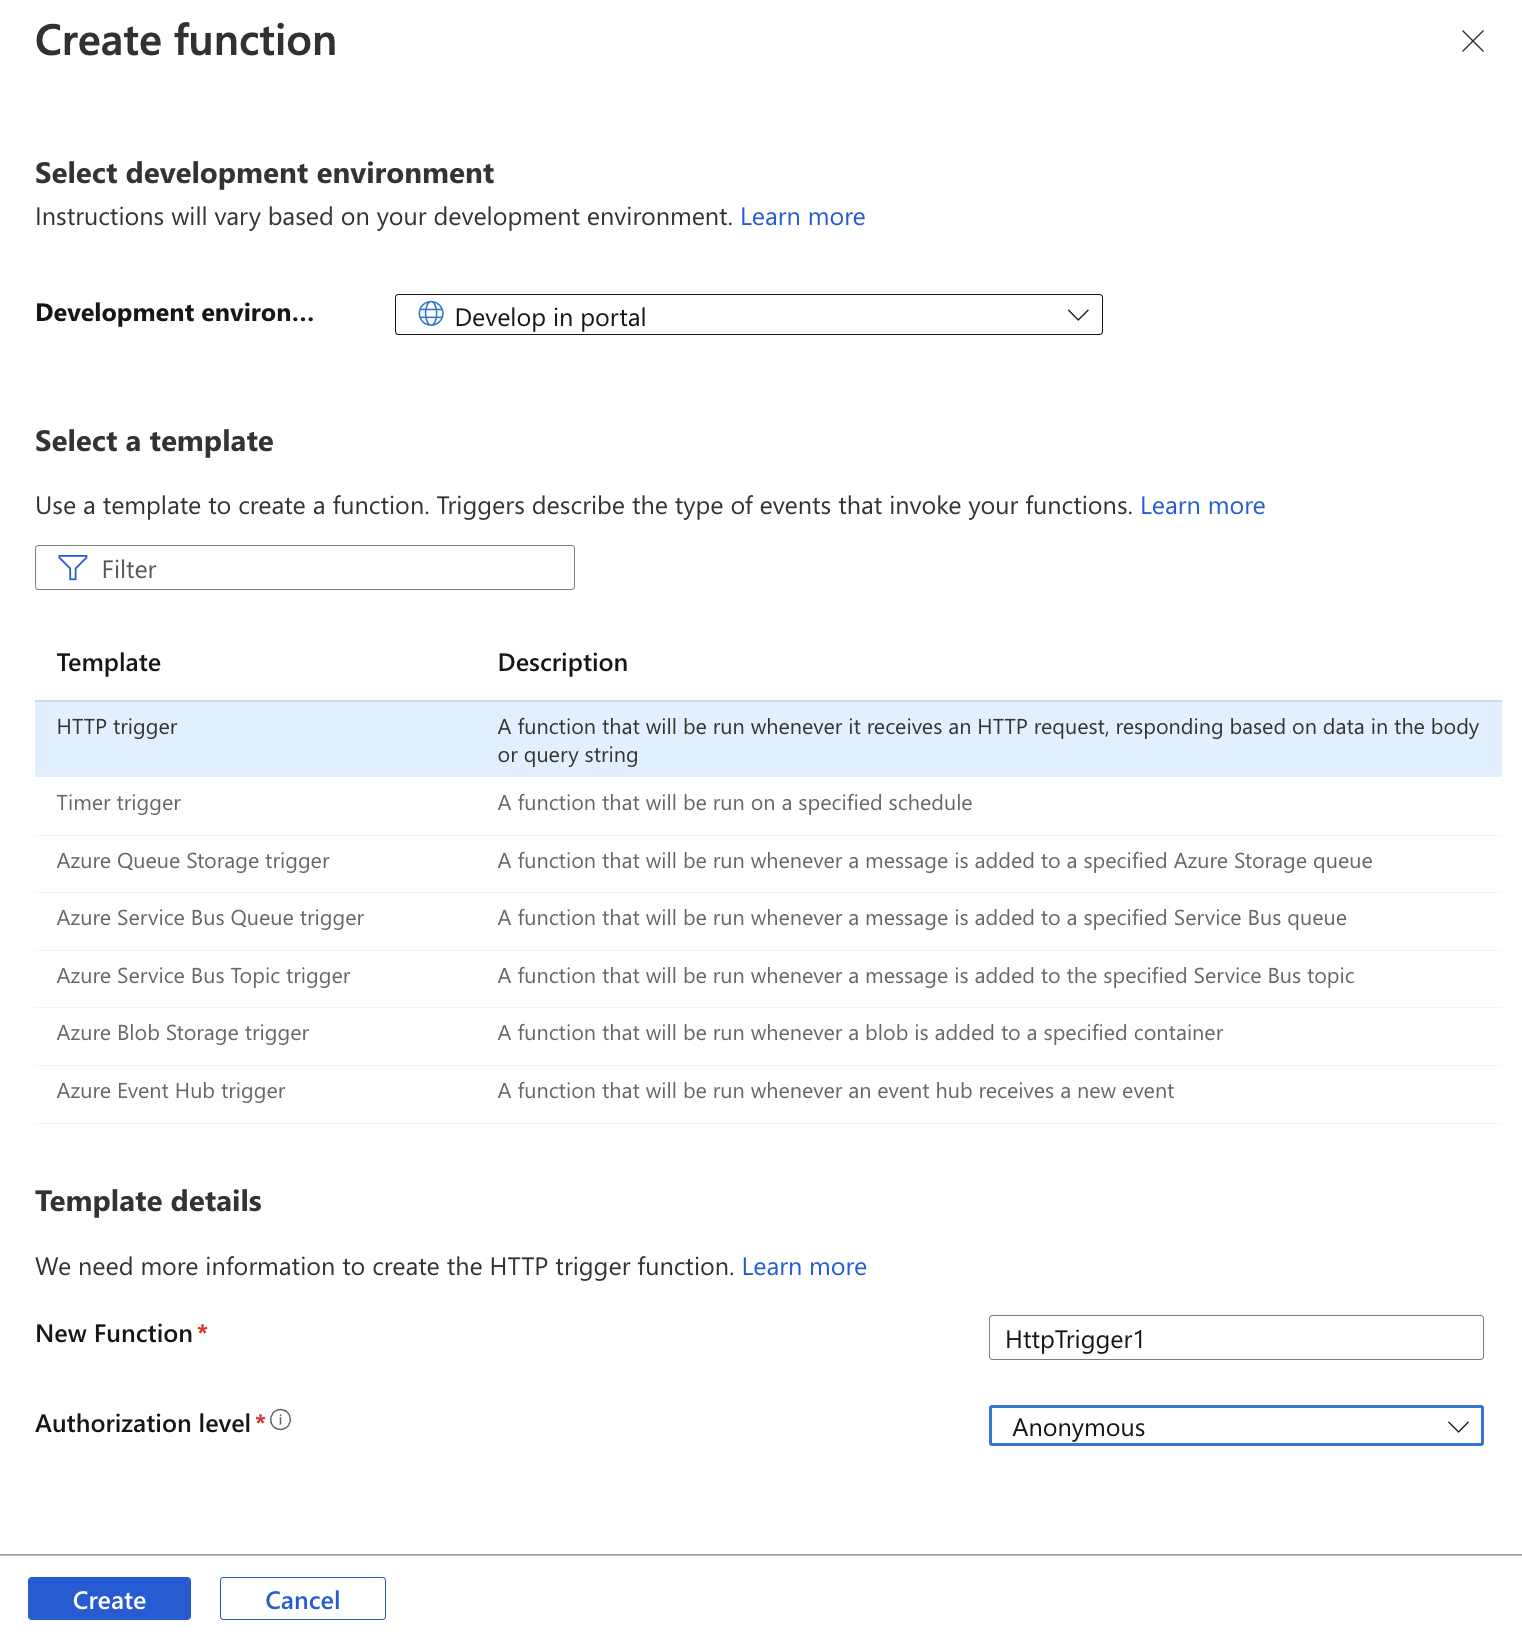Select Azure Service Bus Topic trigger row

tap(768, 977)
